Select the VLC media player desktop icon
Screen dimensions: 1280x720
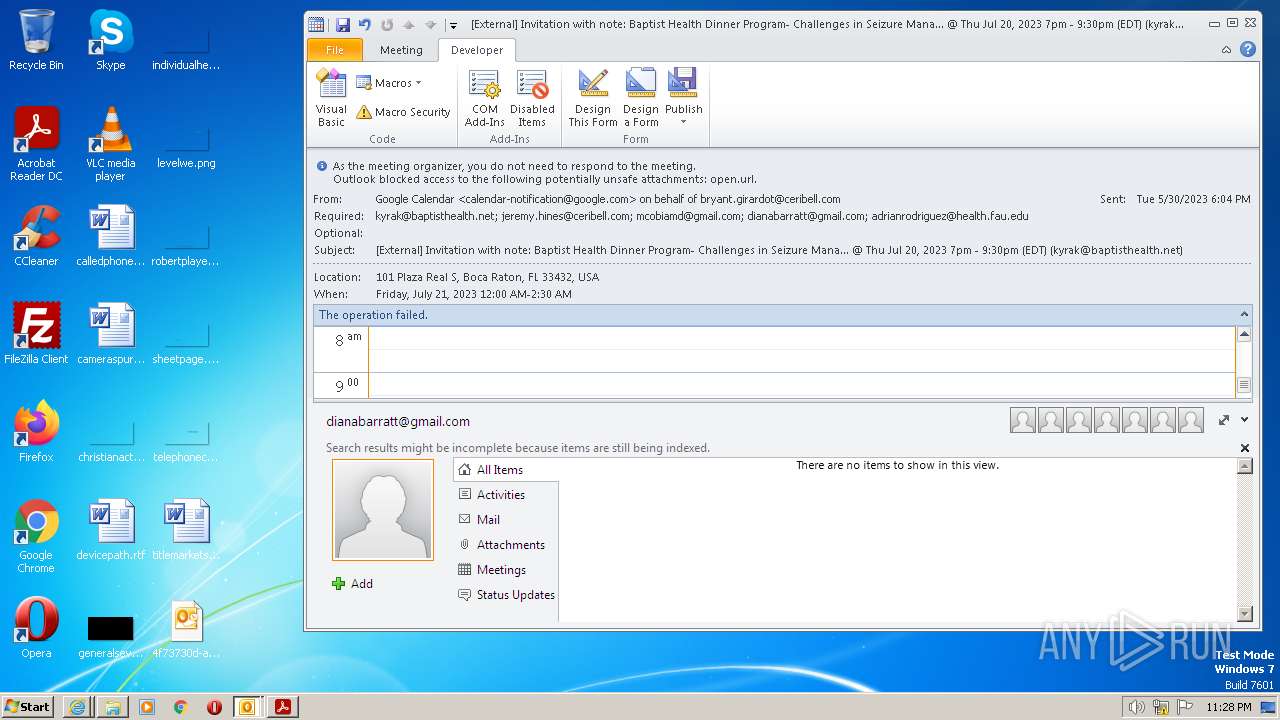(x=110, y=145)
